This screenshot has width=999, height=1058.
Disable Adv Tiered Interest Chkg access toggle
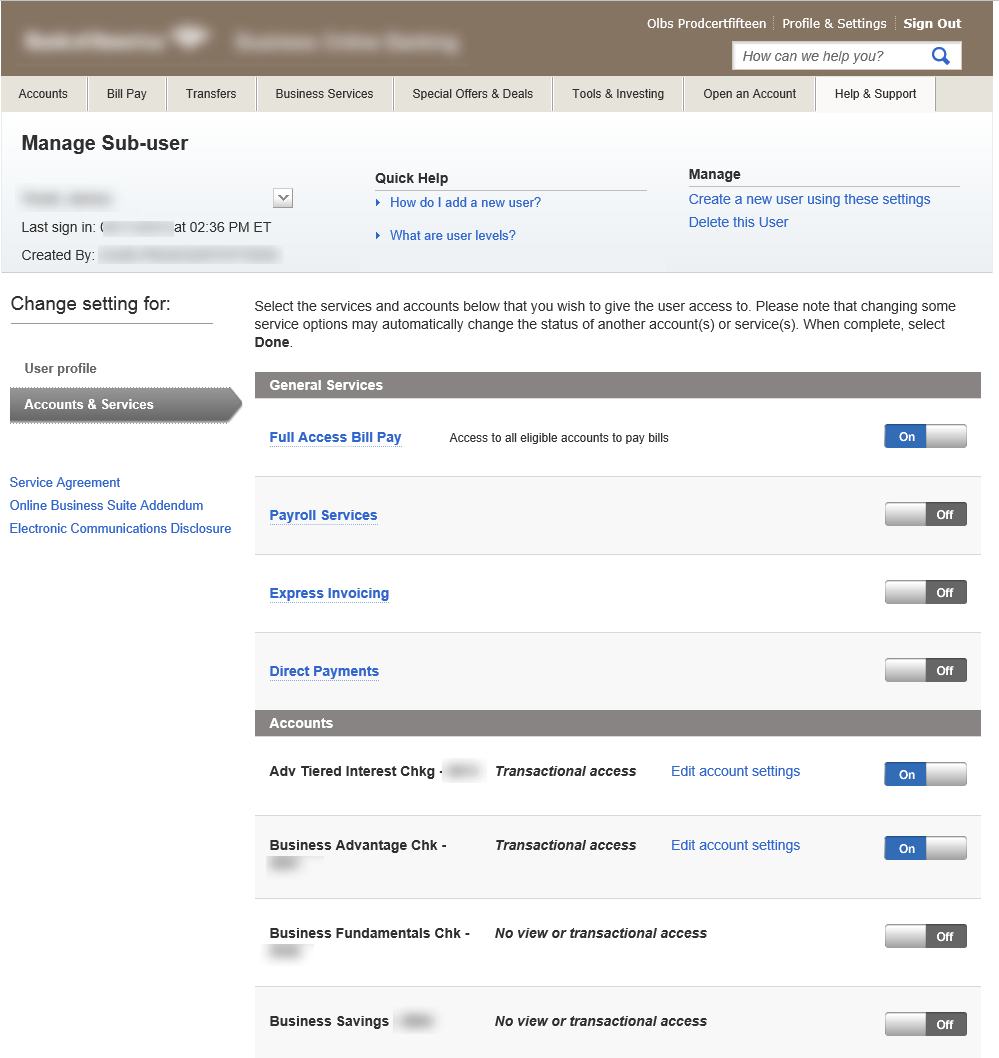click(925, 775)
